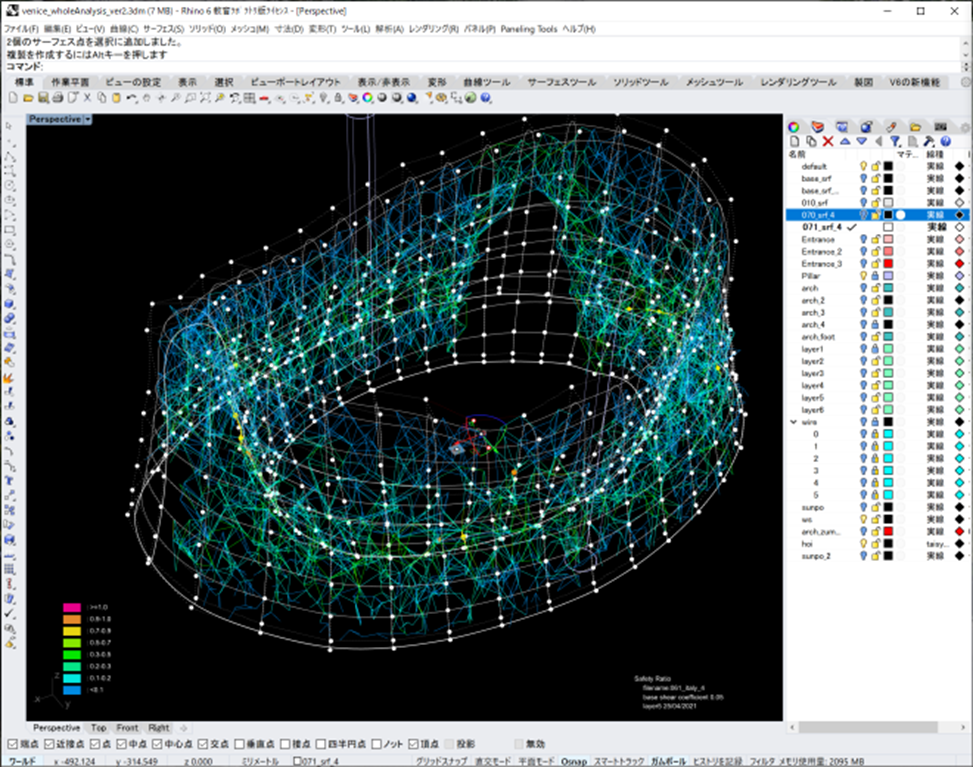
Task: Toggle the 中点 osnap checkbox
Action: pos(121,744)
